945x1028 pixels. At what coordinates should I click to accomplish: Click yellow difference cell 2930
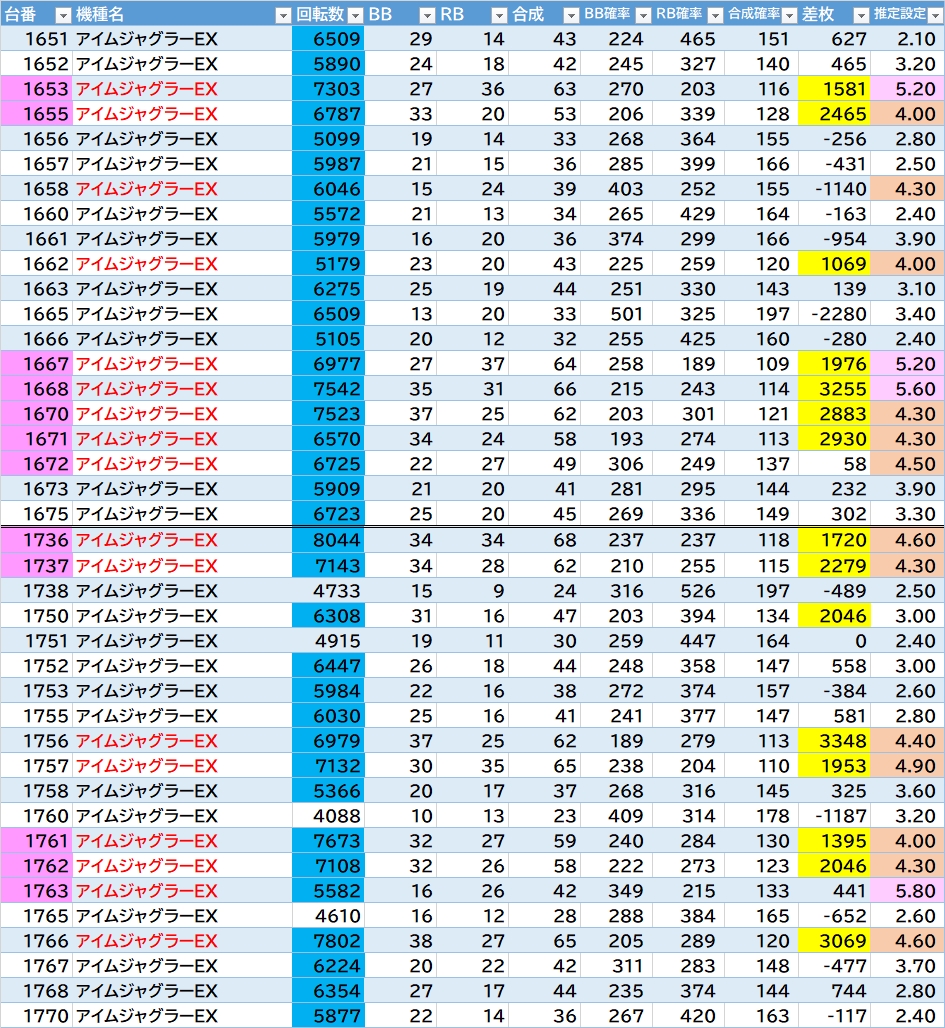[834, 439]
